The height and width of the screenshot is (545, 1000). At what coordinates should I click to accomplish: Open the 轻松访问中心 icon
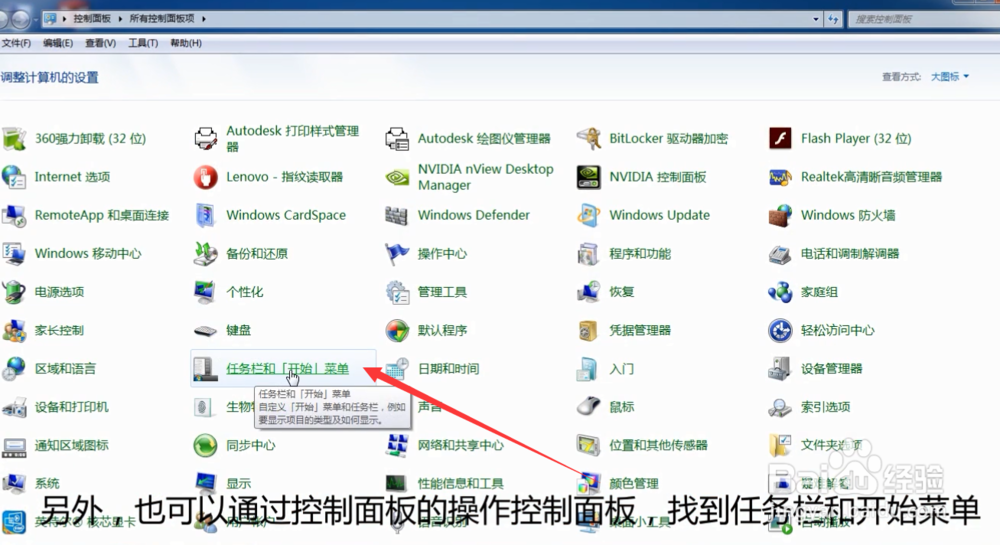click(x=780, y=330)
